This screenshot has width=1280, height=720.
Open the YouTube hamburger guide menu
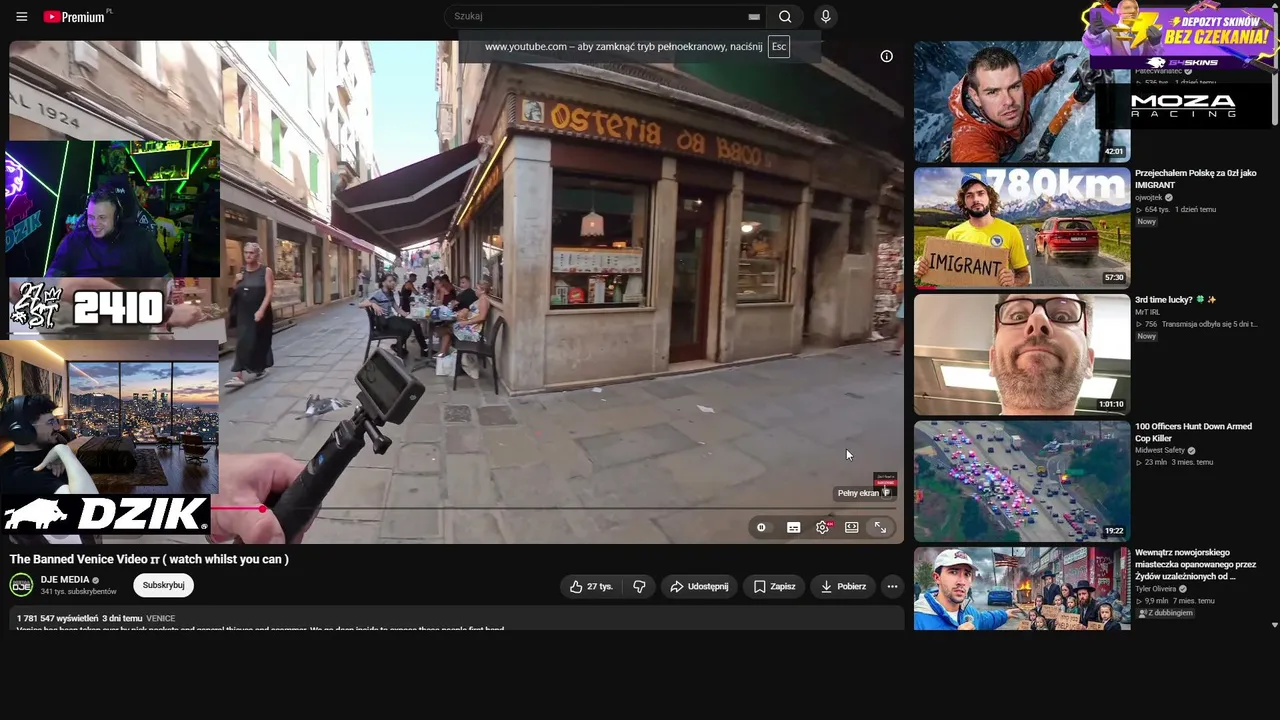tap(21, 17)
